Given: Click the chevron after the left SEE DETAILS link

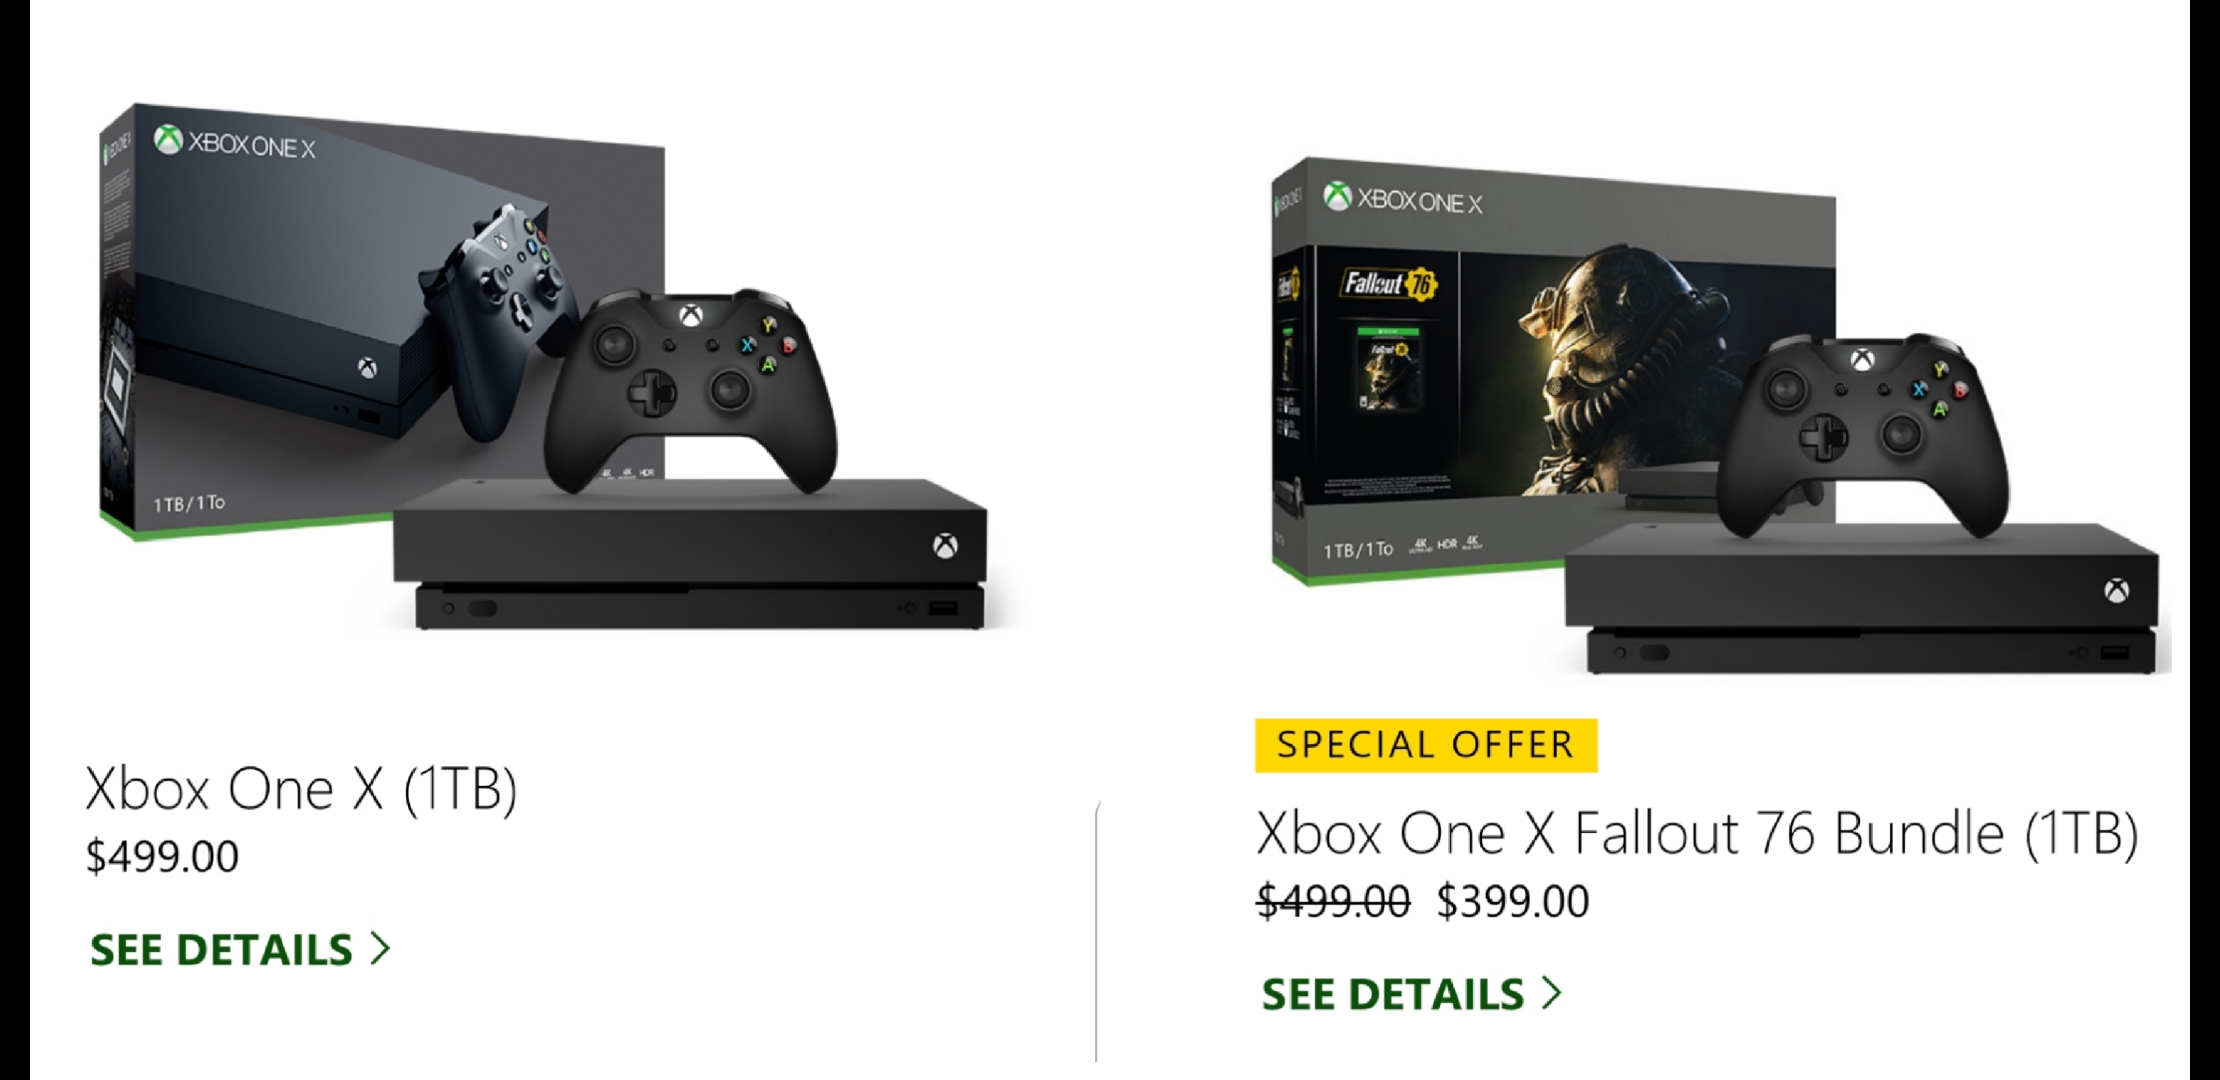Looking at the screenshot, I should pos(380,948).
